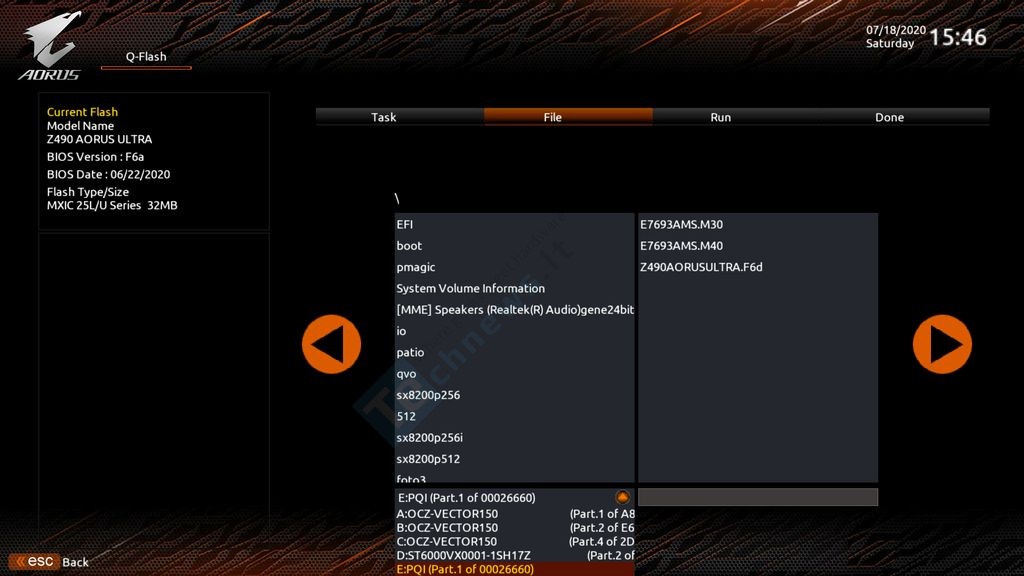Screen dimensions: 1024x576
Task: Click the orange left arrow button
Action: [x=331, y=344]
